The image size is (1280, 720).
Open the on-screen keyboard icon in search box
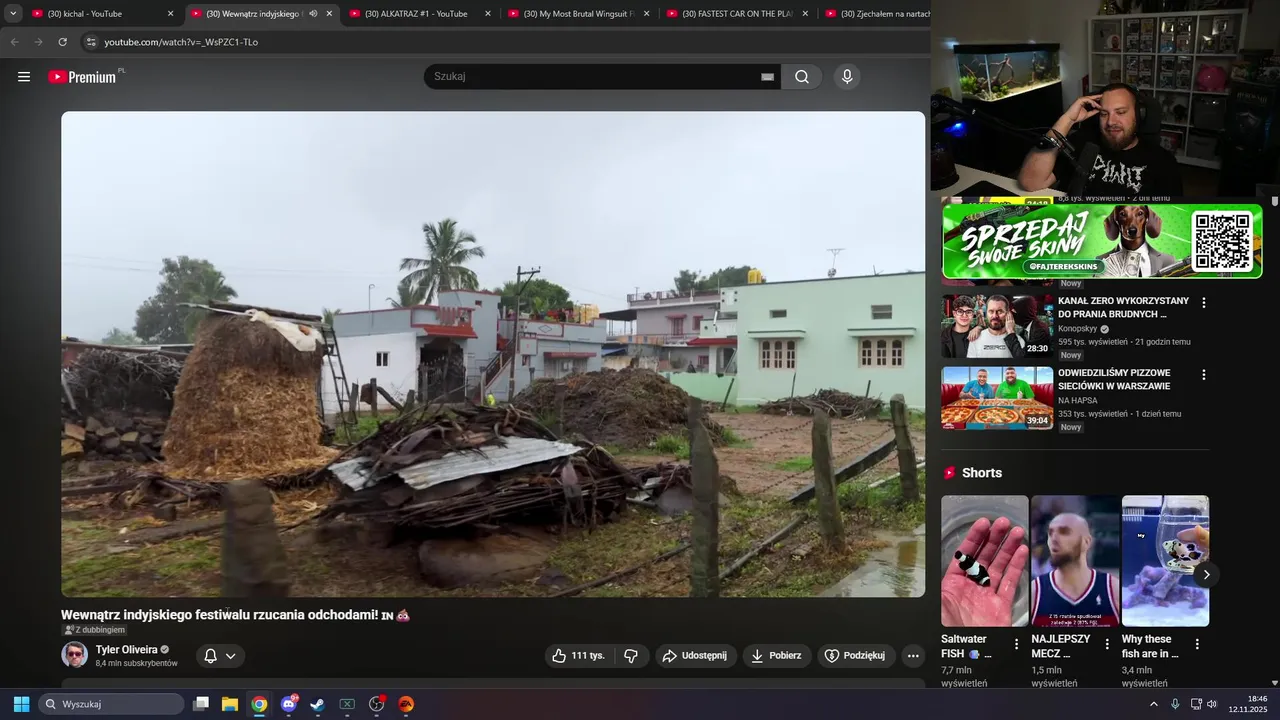tap(767, 77)
